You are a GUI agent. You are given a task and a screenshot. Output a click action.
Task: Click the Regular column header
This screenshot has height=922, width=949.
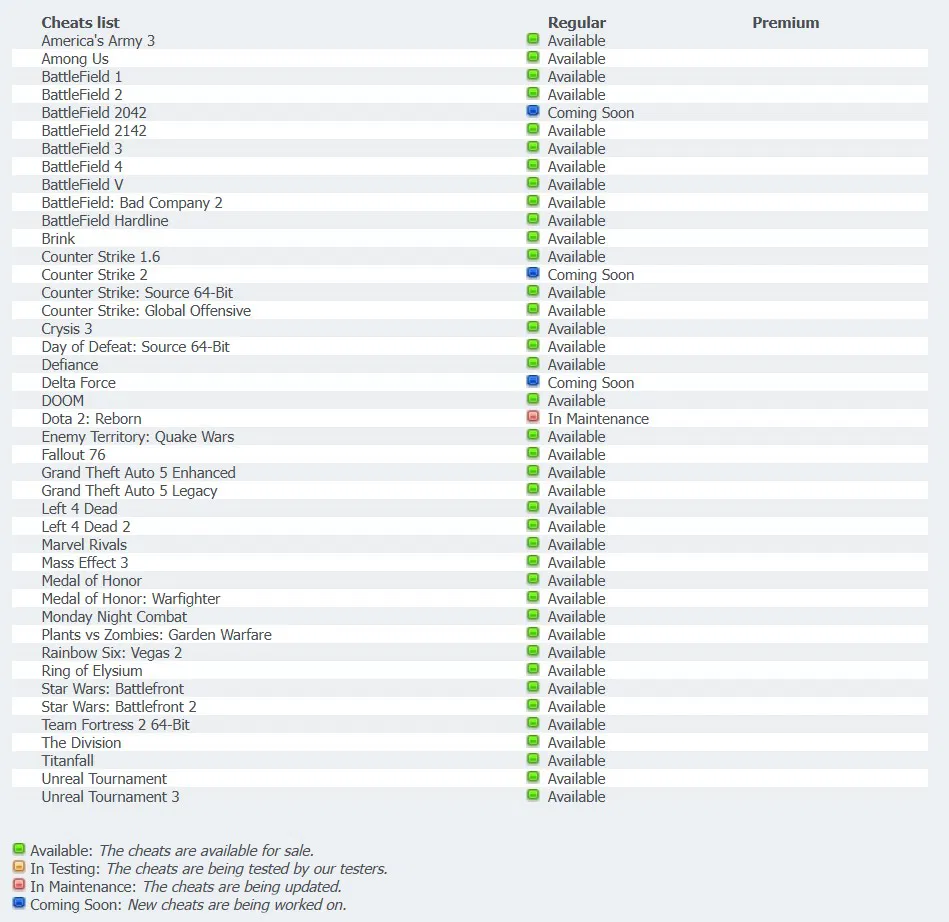(577, 22)
